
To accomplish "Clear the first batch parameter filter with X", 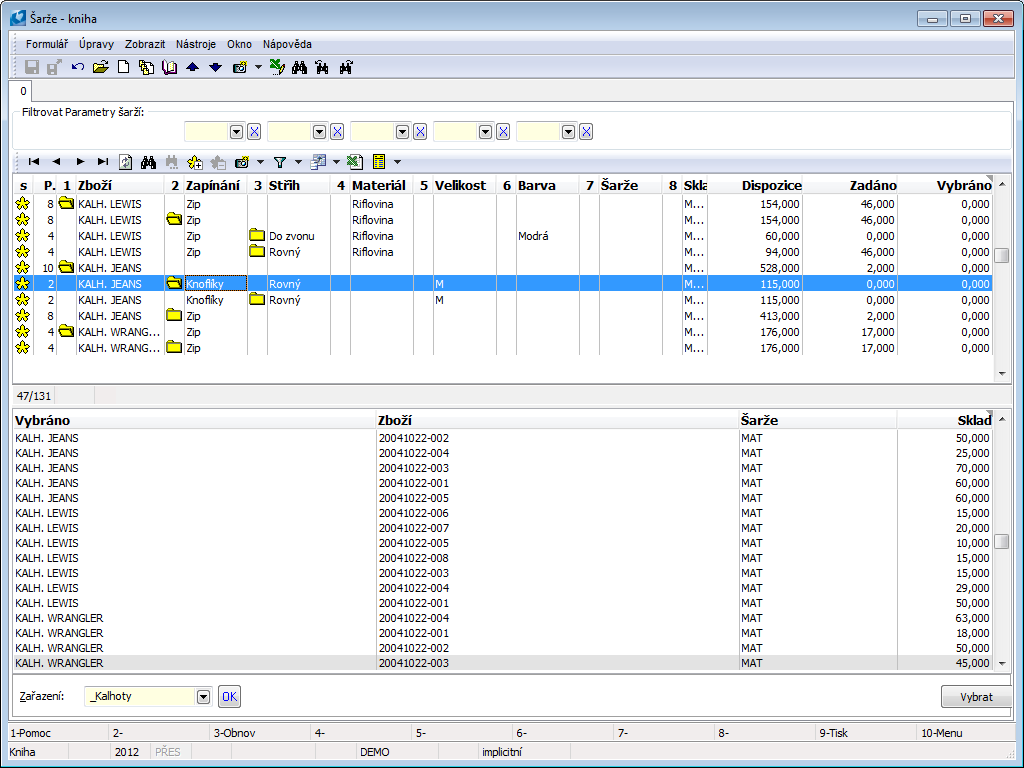I will pyautogui.click(x=254, y=132).
